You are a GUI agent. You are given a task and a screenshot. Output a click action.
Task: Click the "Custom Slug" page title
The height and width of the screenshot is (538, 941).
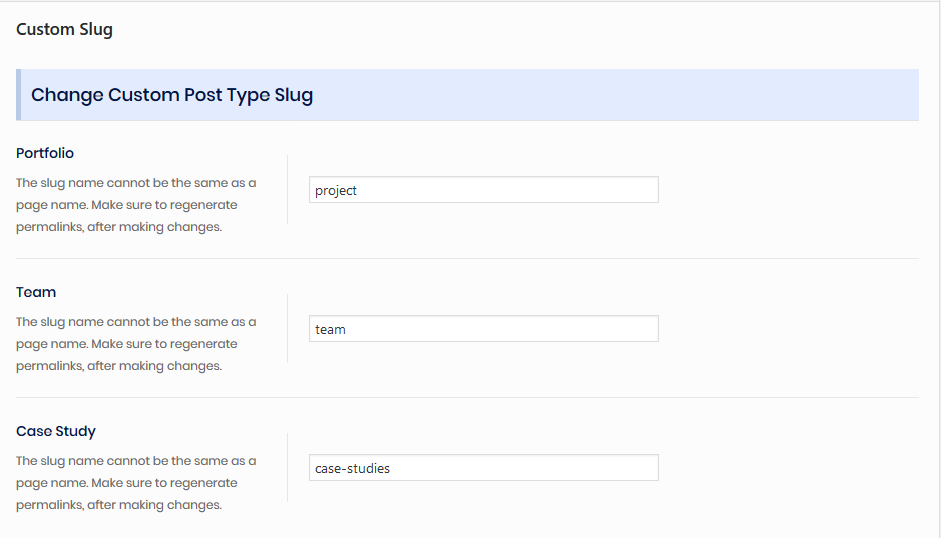coord(64,29)
